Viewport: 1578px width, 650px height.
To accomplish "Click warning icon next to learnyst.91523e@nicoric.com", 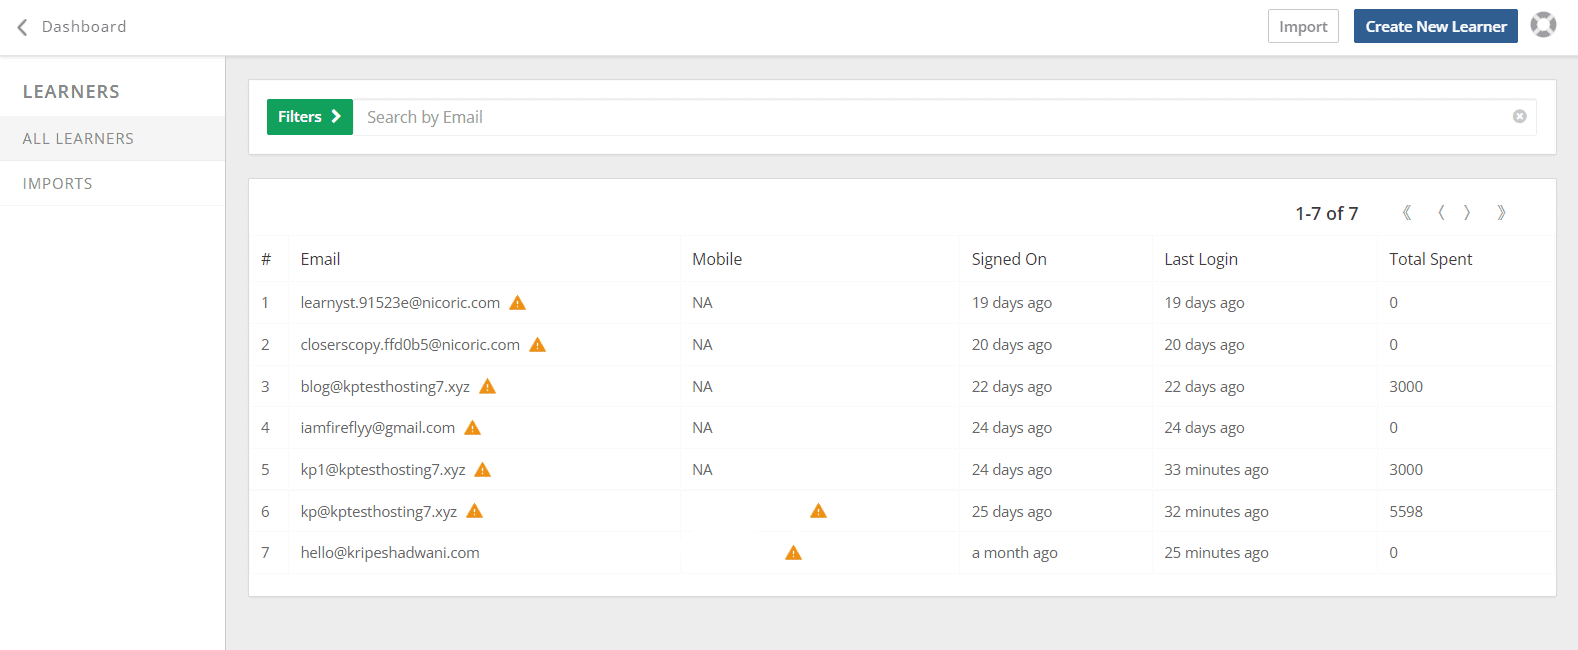I will tap(517, 303).
